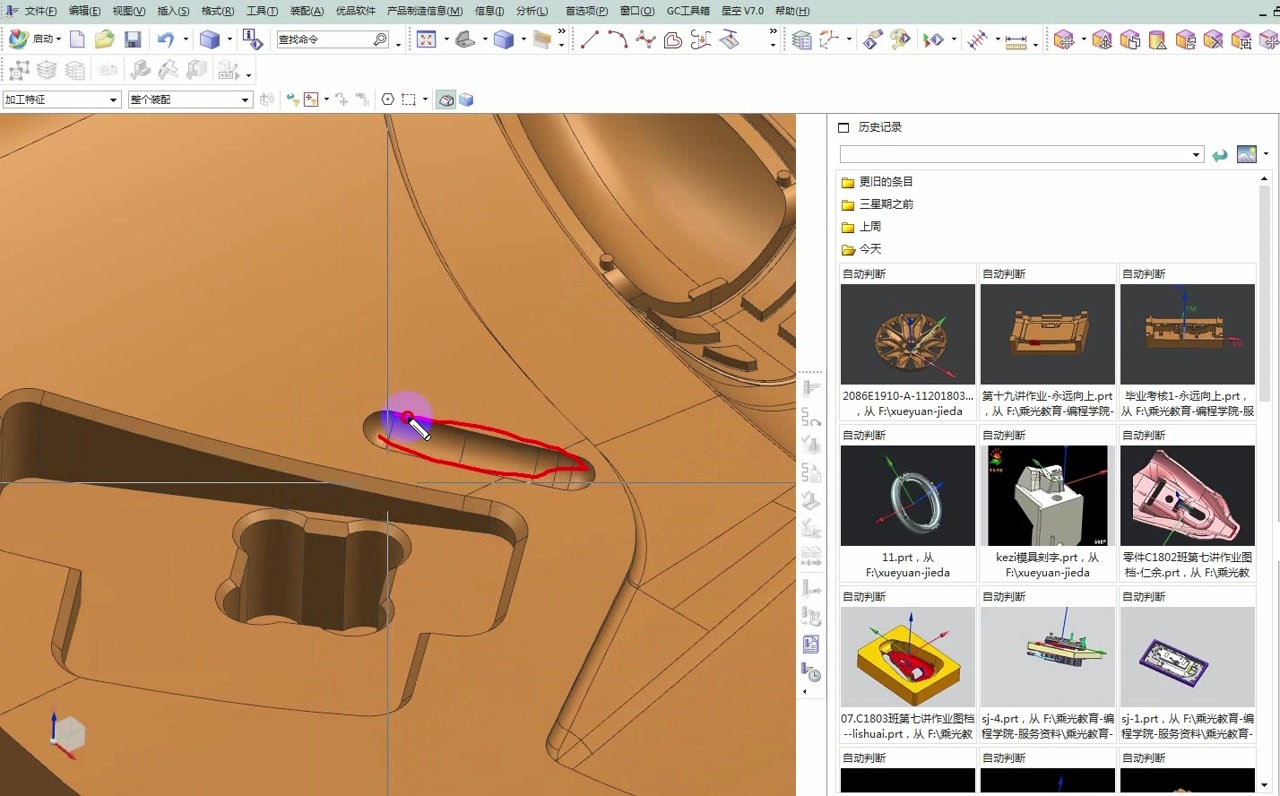Open the 加工特征 selection type filter dropdown

pos(61,99)
